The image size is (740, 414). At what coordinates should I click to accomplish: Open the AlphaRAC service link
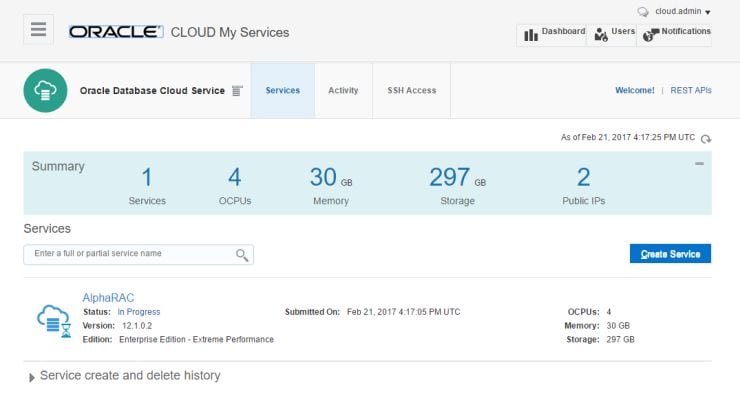(x=108, y=297)
